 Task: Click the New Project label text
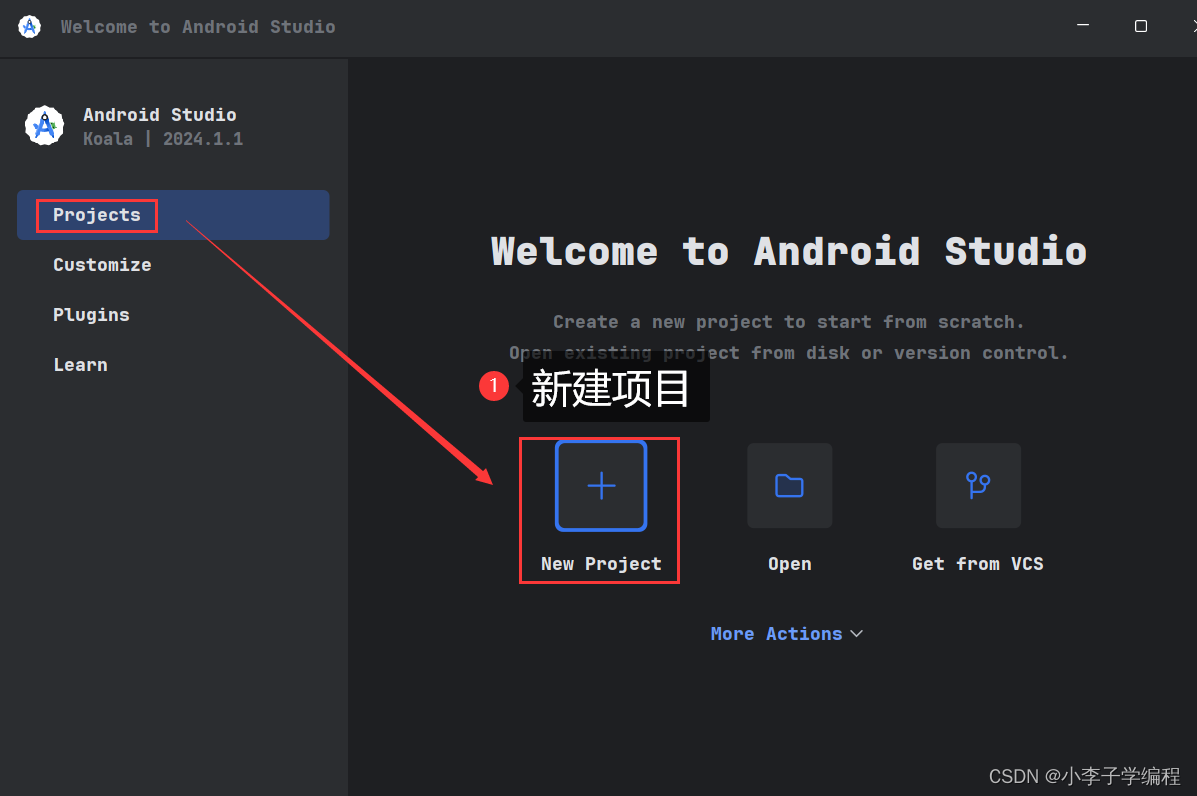tap(600, 563)
